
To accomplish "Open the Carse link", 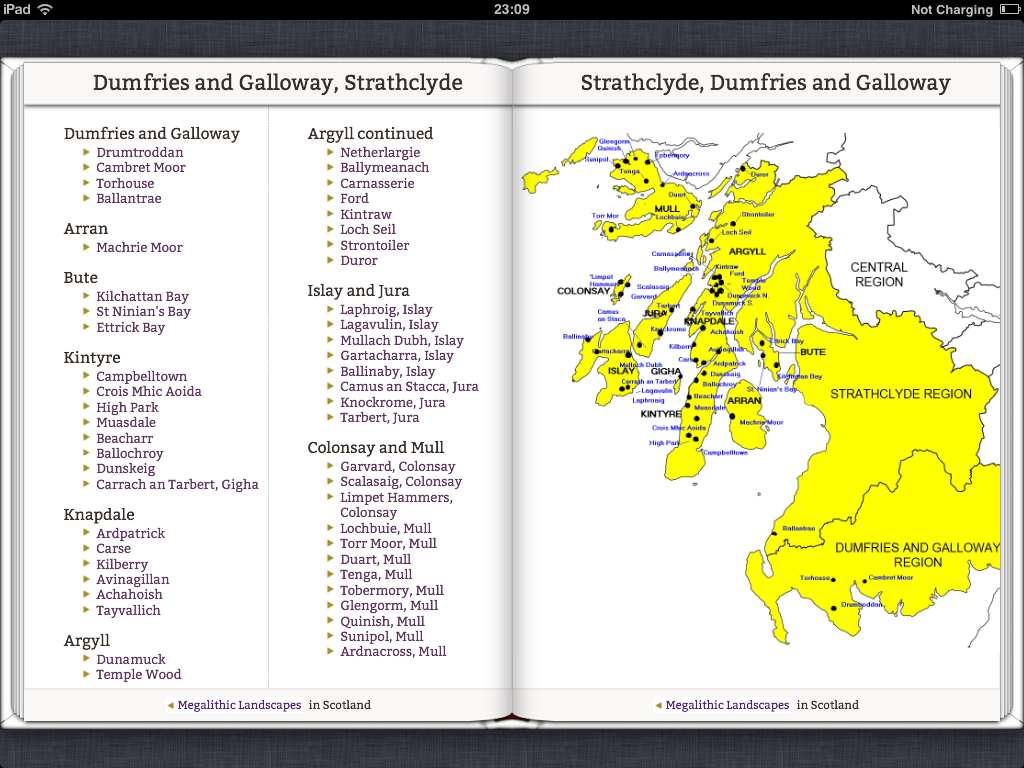I will pos(114,549).
